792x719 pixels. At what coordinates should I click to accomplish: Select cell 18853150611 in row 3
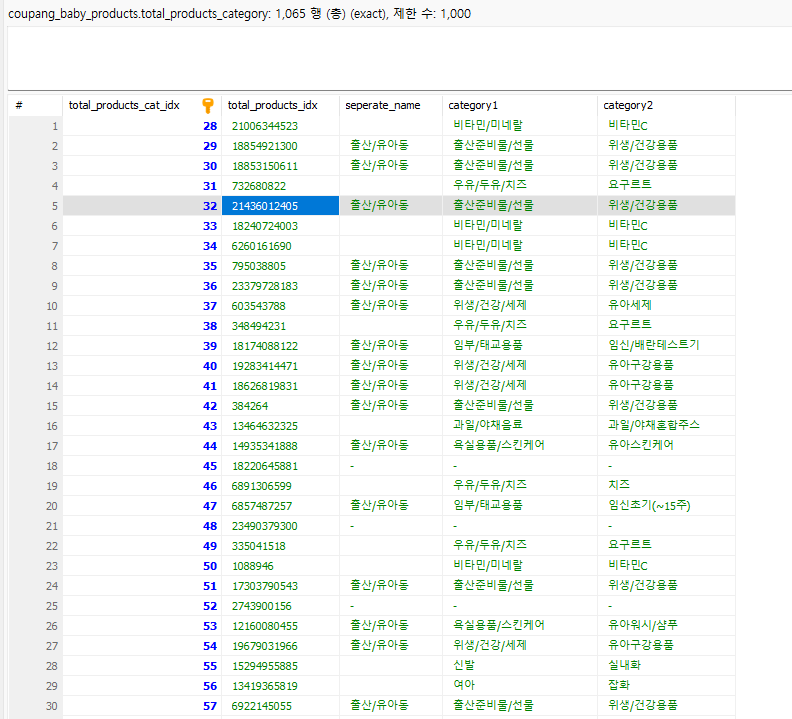(280, 166)
